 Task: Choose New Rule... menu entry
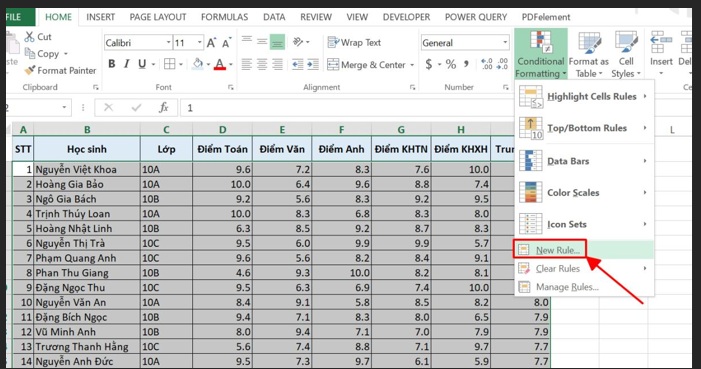[x=584, y=250]
